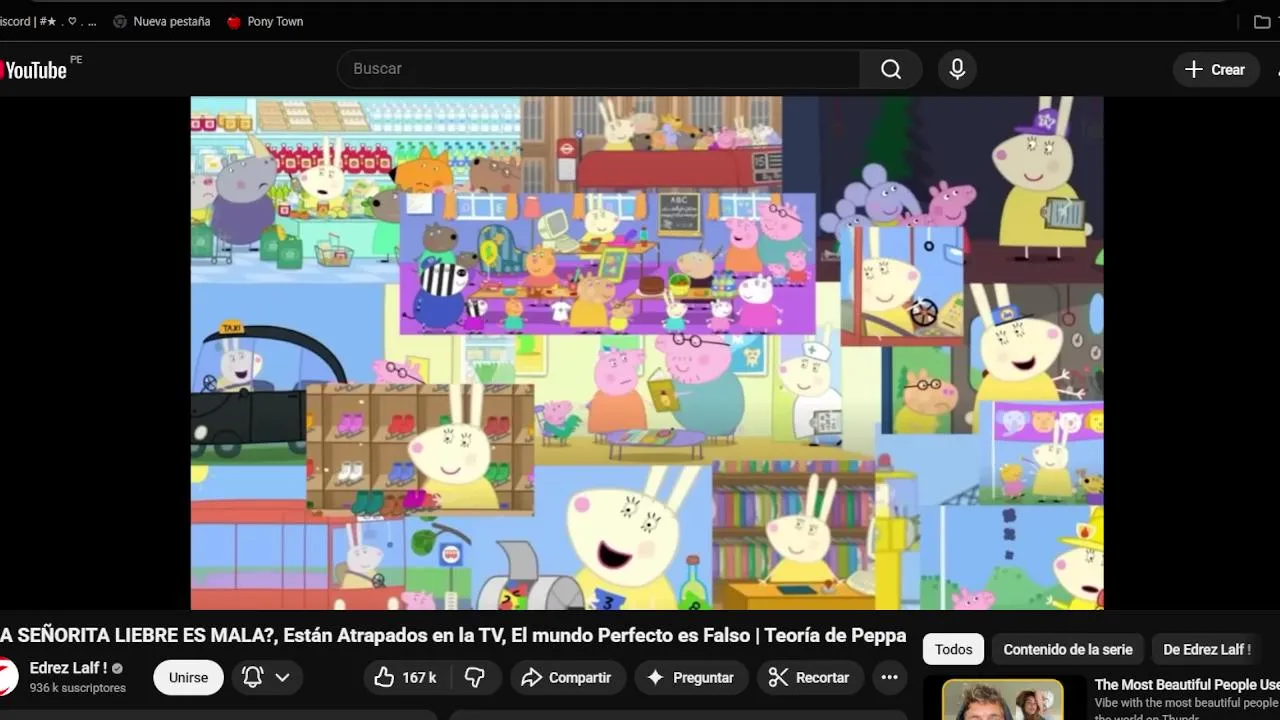
Task: Click the Preguntar button
Action: tap(691, 677)
